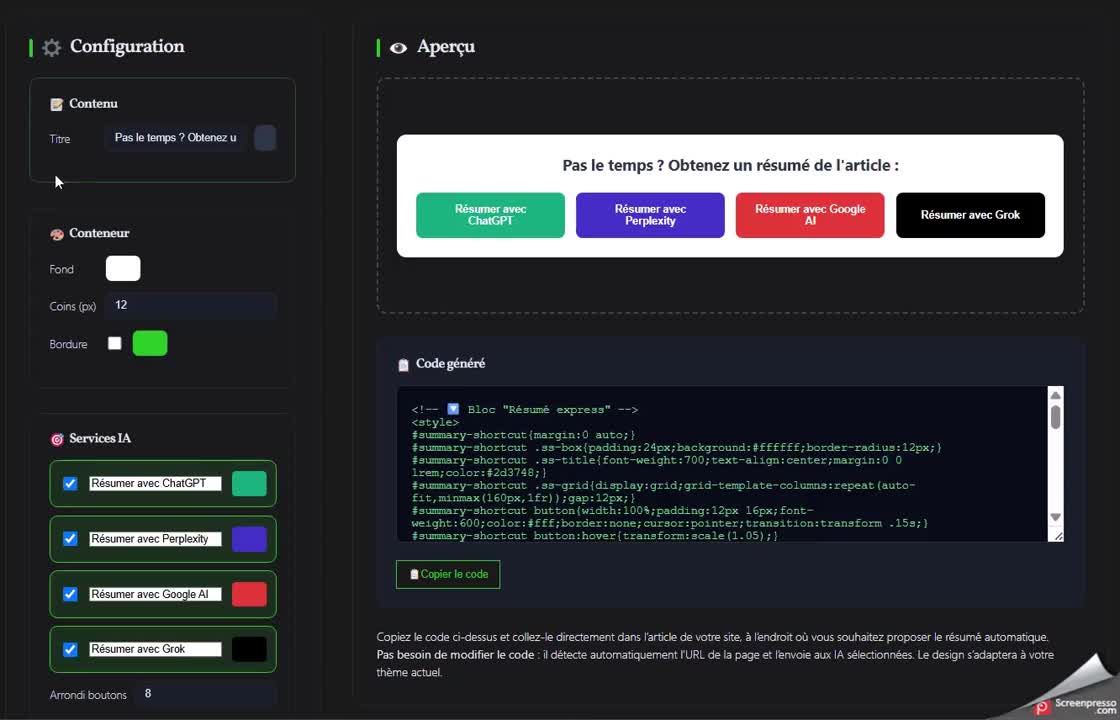Disable the Résumer avec Perplexity checkbox

[x=70, y=539]
